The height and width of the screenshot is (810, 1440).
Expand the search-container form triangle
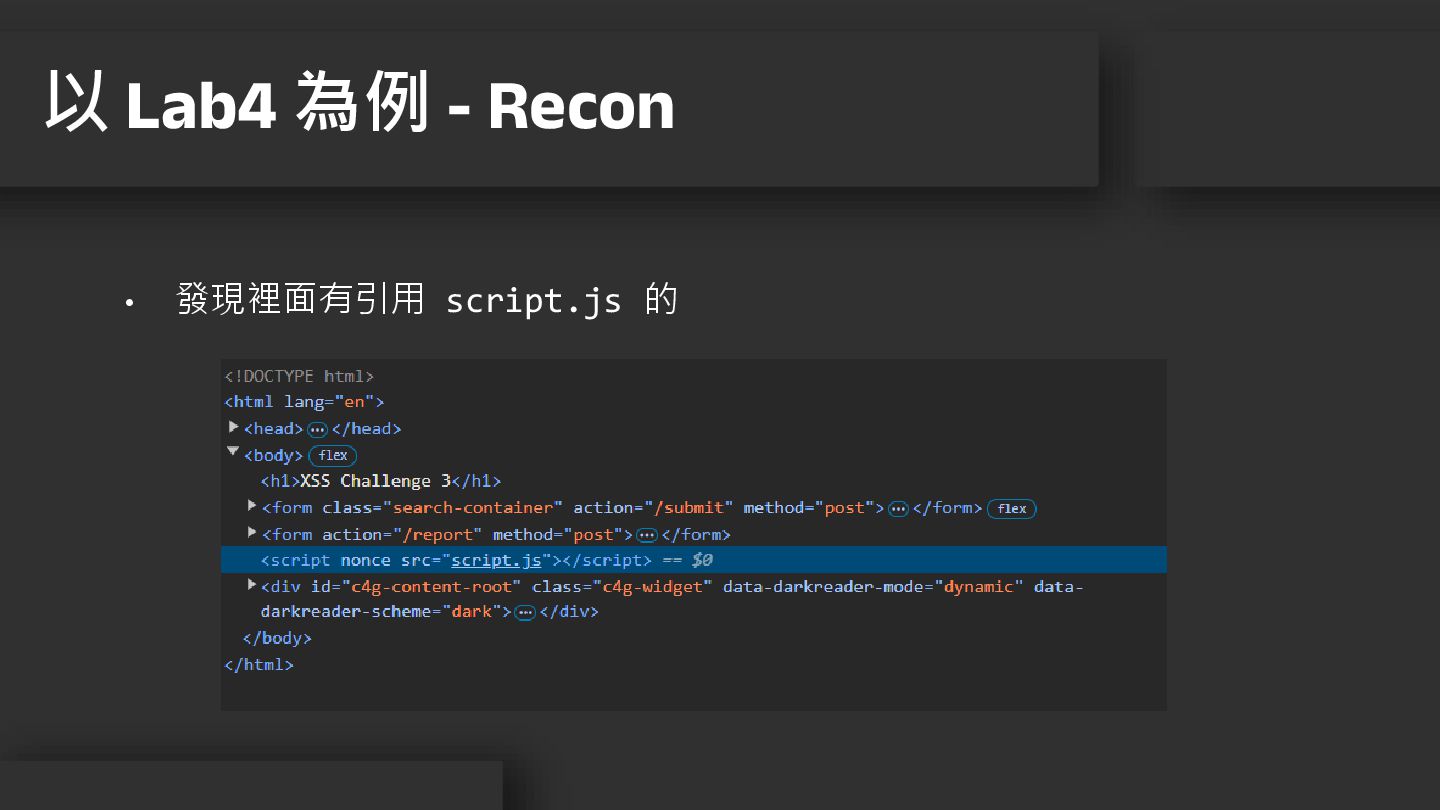(252, 506)
